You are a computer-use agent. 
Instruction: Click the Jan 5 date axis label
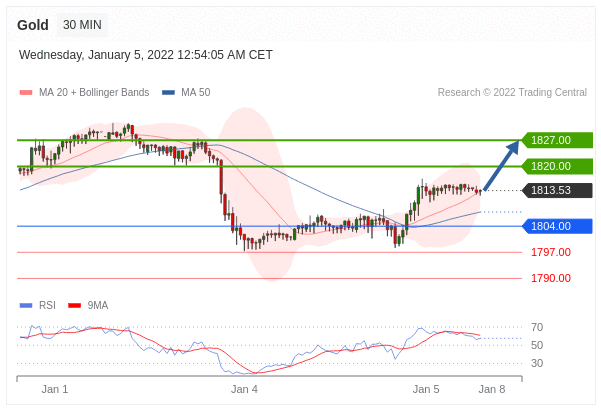coord(426,389)
